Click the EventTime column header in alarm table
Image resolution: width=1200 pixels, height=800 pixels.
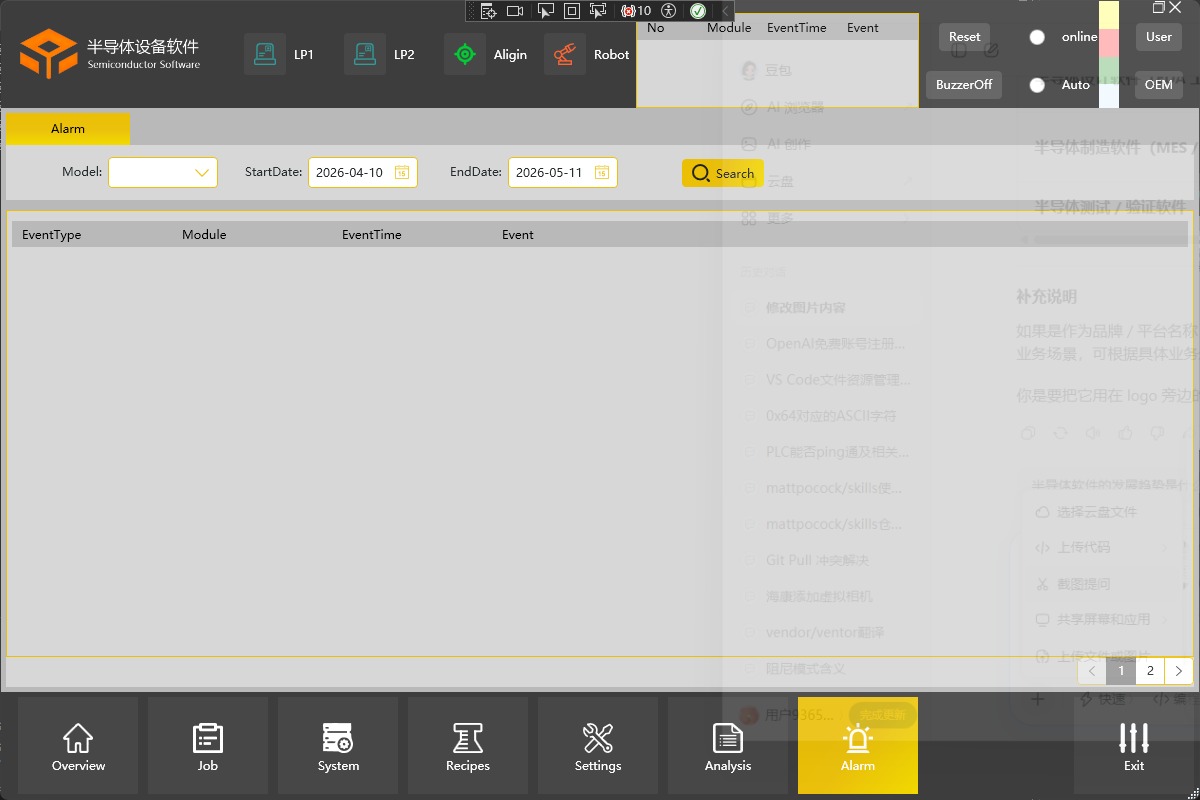point(372,235)
